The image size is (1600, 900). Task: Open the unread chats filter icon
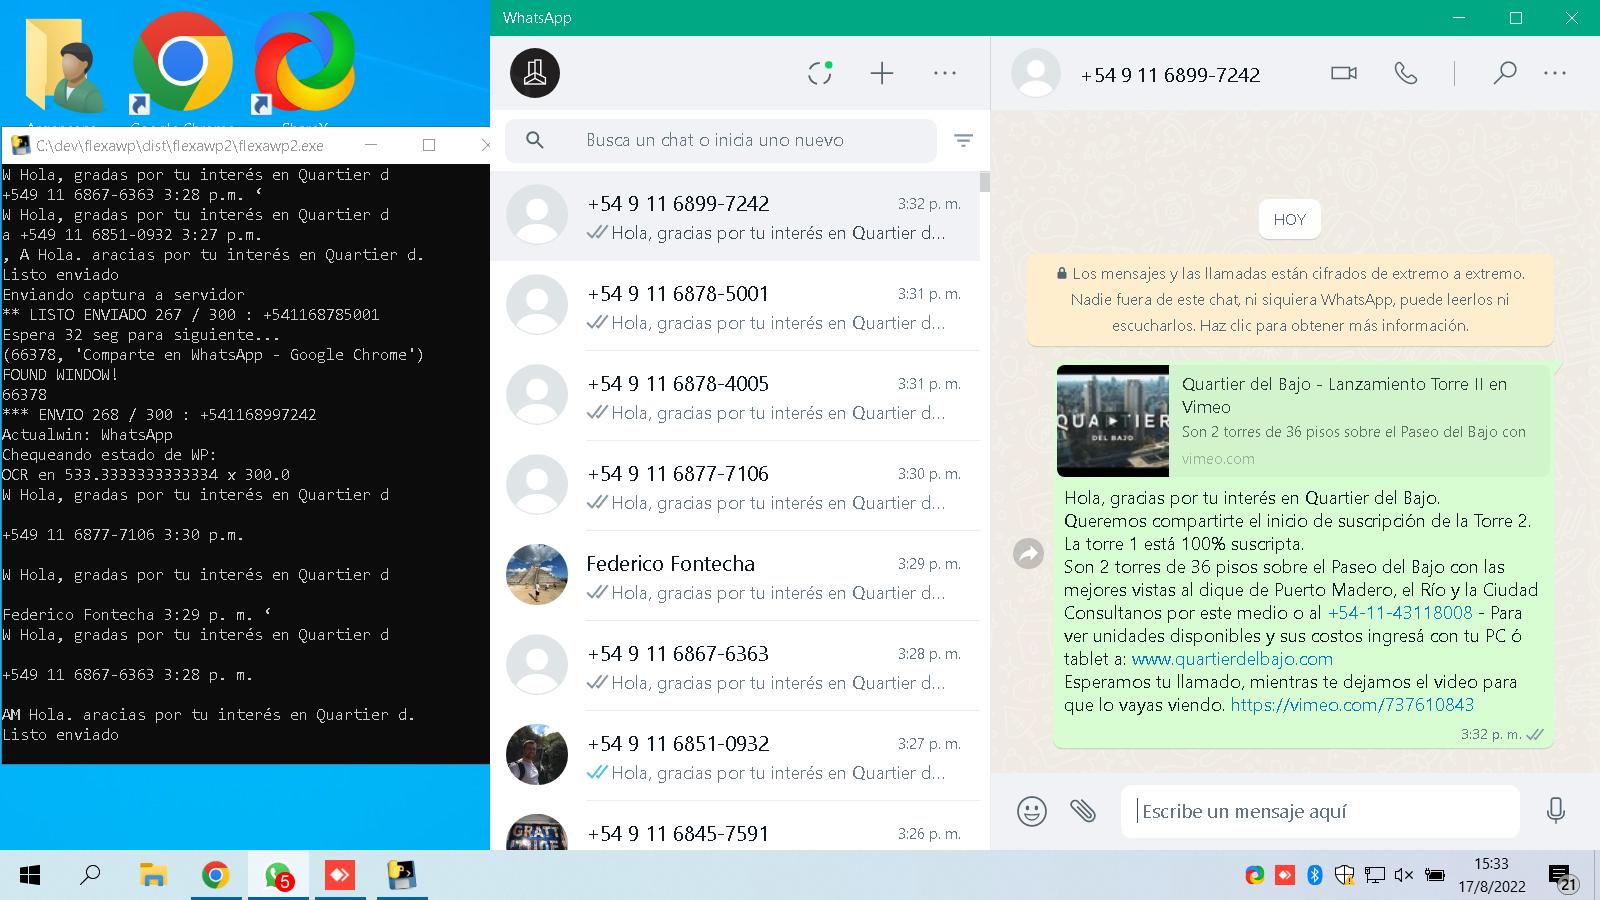click(x=963, y=141)
